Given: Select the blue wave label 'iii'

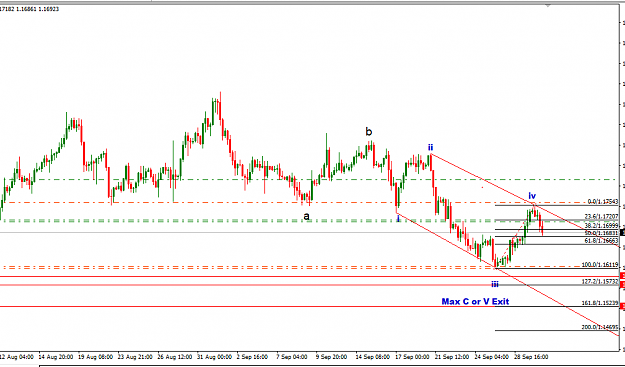Looking at the screenshot, I should pyautogui.click(x=495, y=284).
